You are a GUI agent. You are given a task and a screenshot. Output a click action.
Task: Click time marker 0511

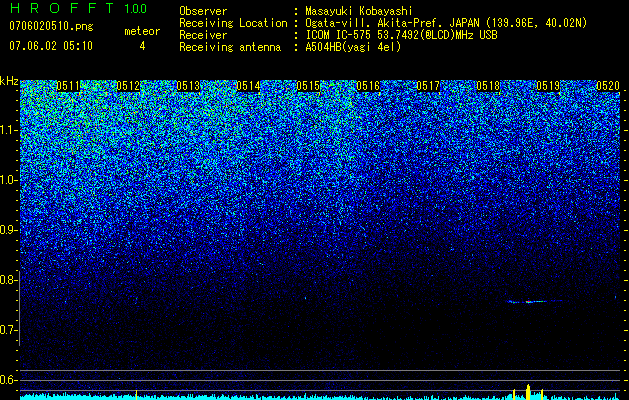coord(68,86)
